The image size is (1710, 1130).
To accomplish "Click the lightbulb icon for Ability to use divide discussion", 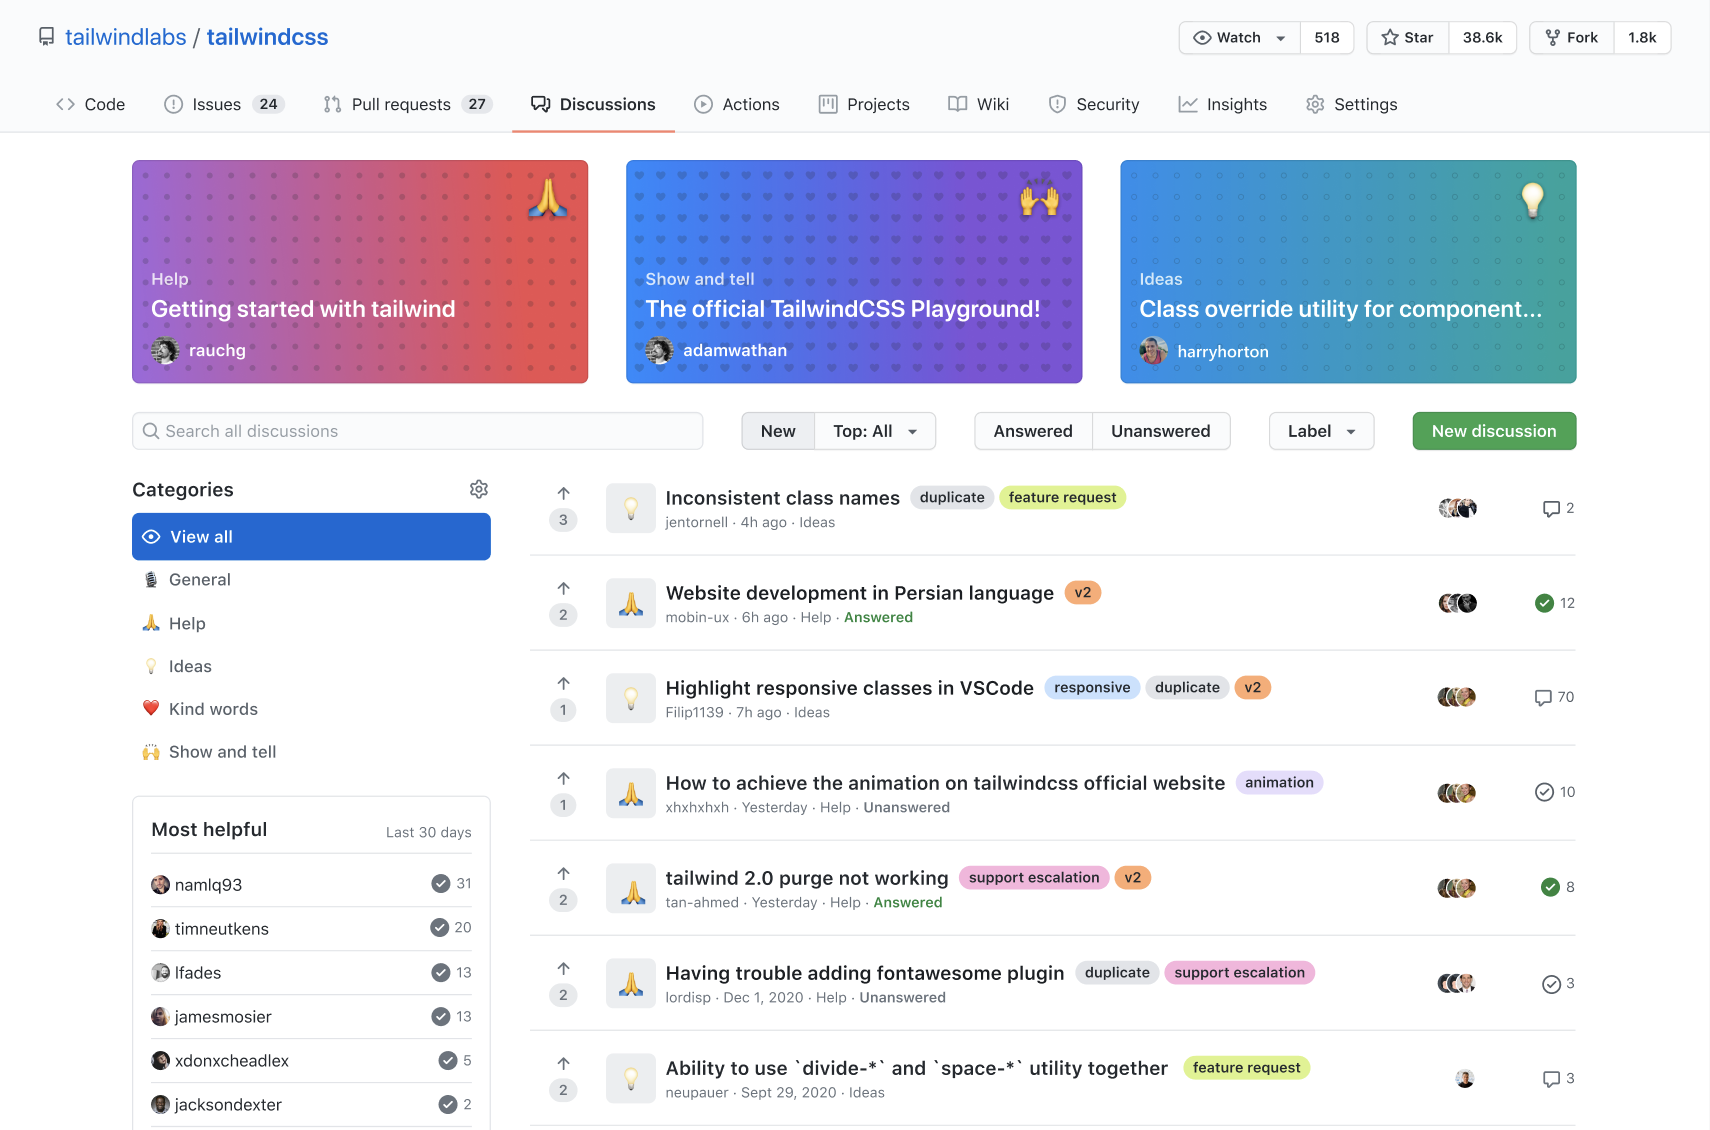I will click(631, 1078).
